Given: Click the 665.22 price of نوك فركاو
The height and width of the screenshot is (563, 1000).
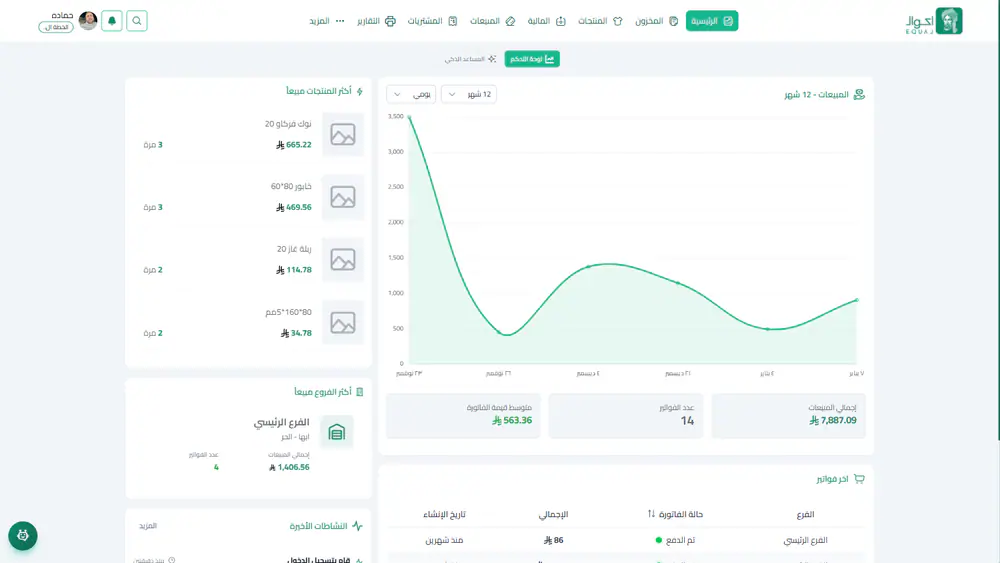Looking at the screenshot, I should tap(294, 145).
